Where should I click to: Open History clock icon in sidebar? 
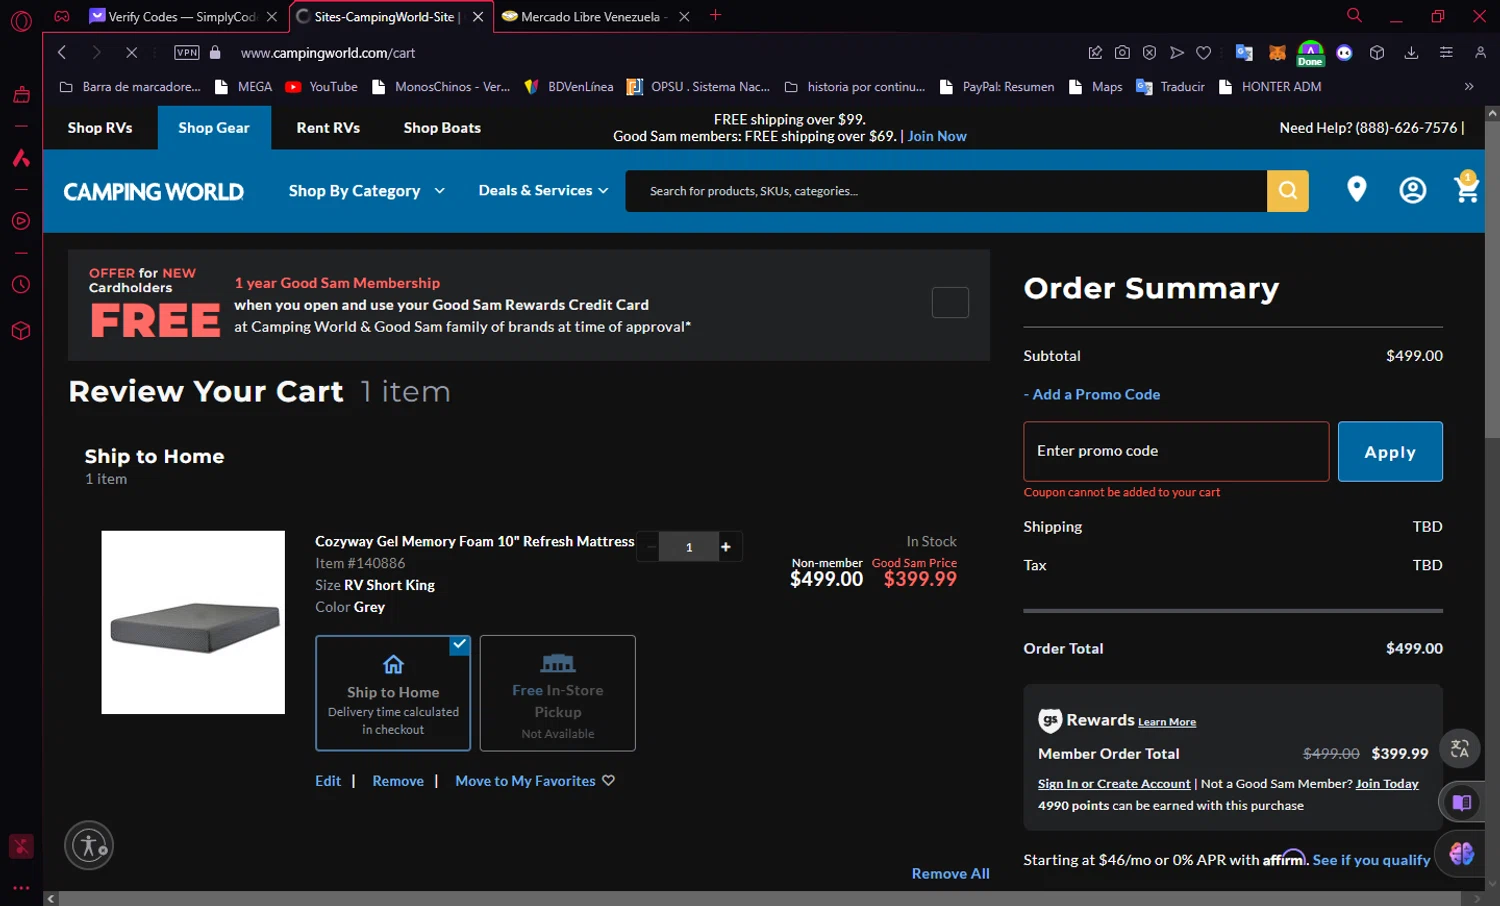(21, 285)
